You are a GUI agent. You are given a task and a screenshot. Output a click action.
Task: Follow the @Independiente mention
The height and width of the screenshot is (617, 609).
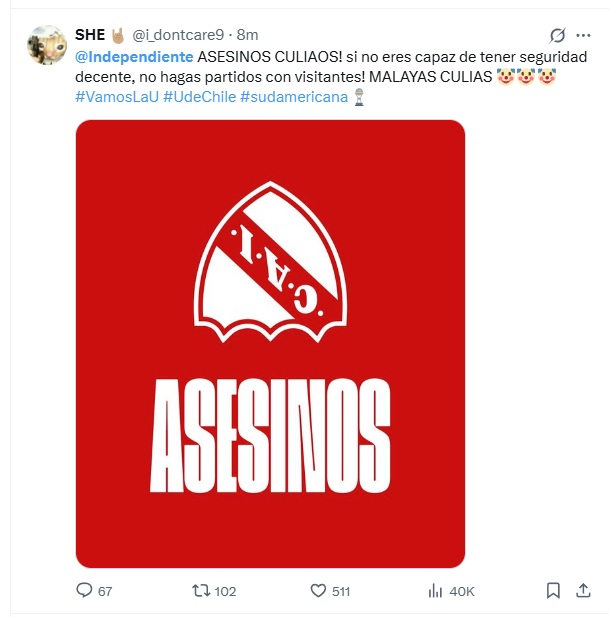tap(134, 57)
